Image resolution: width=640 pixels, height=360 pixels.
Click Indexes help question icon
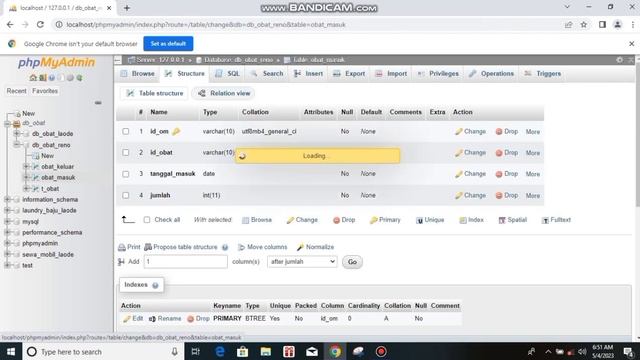(x=155, y=285)
